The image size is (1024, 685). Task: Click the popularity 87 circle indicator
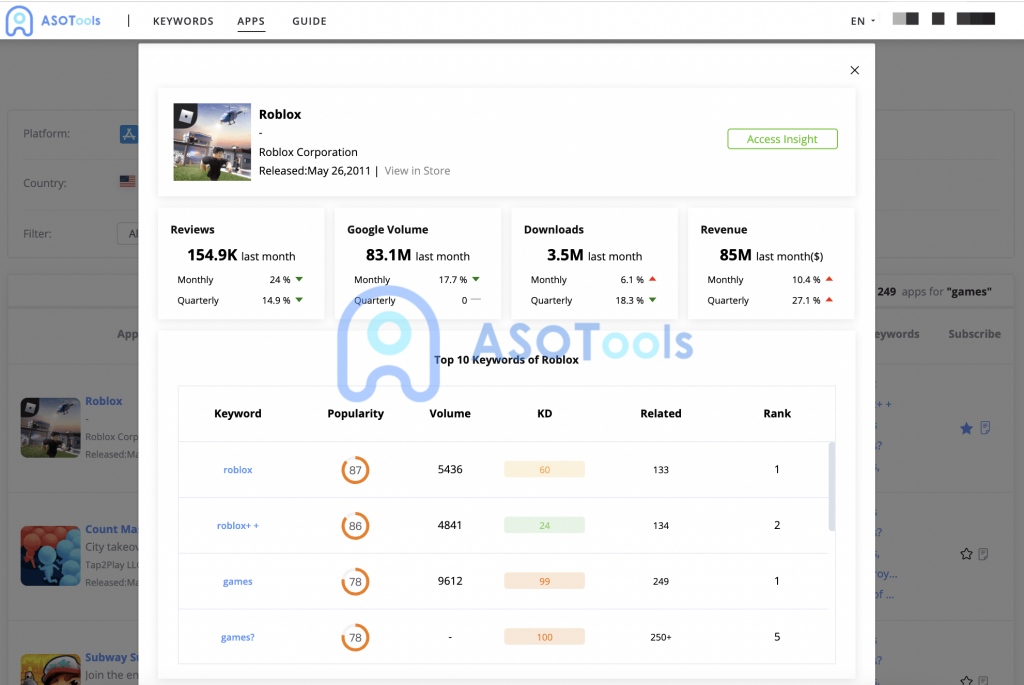pos(355,470)
